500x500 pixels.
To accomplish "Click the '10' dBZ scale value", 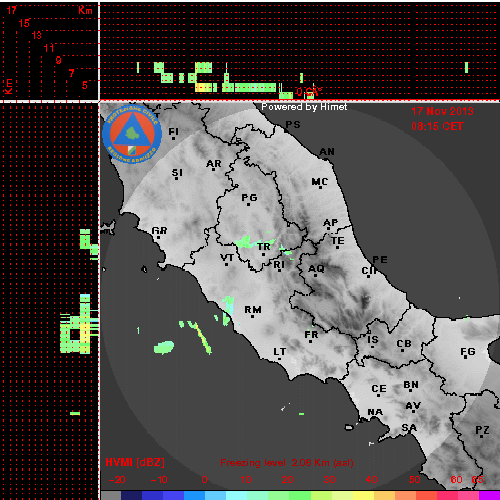I will [x=246, y=480].
